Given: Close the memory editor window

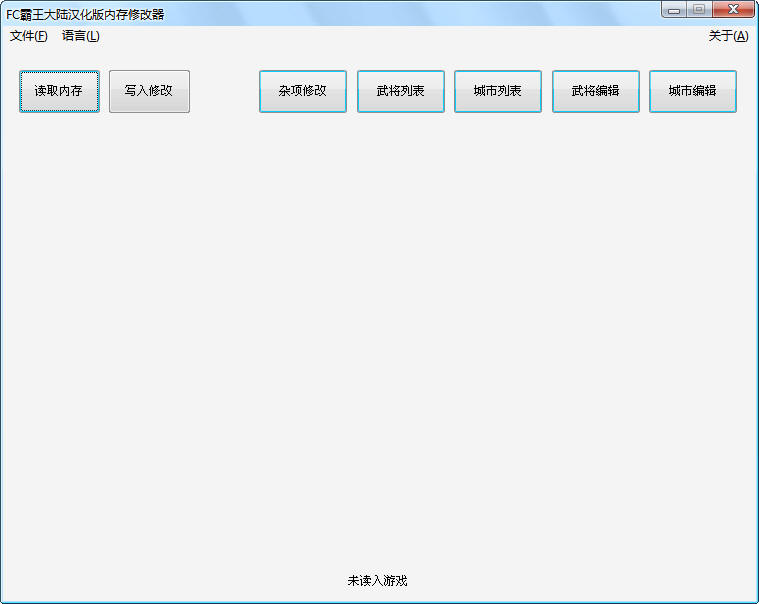Looking at the screenshot, I should click(734, 9).
